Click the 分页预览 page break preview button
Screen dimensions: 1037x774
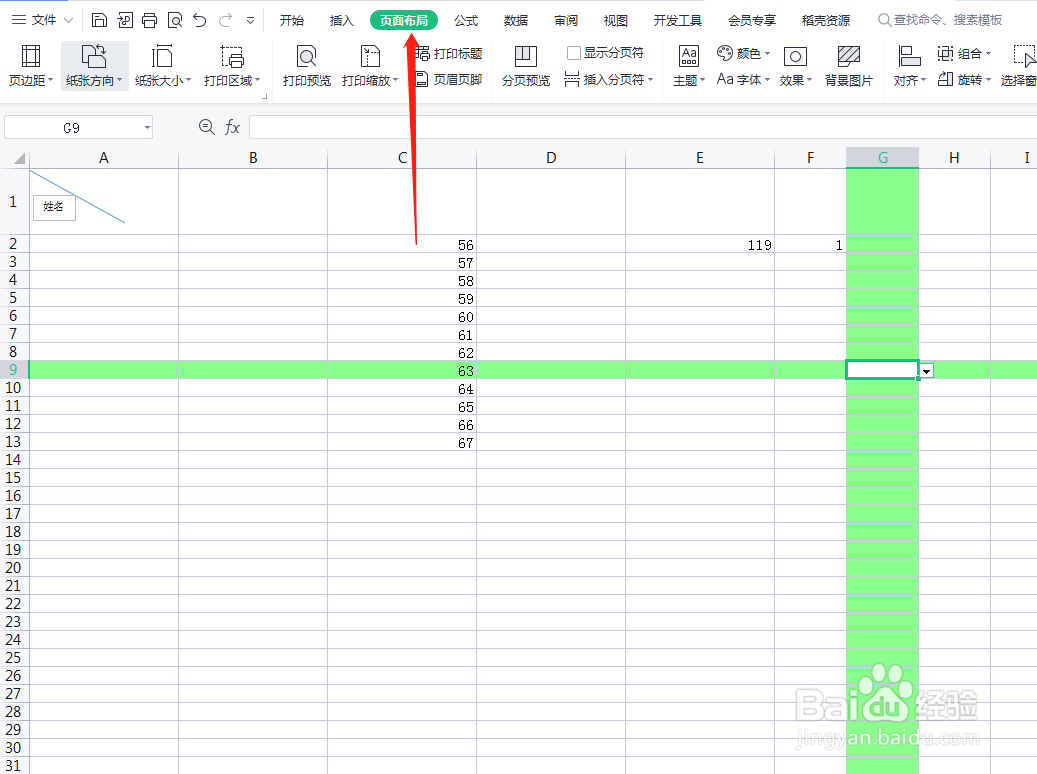pyautogui.click(x=526, y=65)
